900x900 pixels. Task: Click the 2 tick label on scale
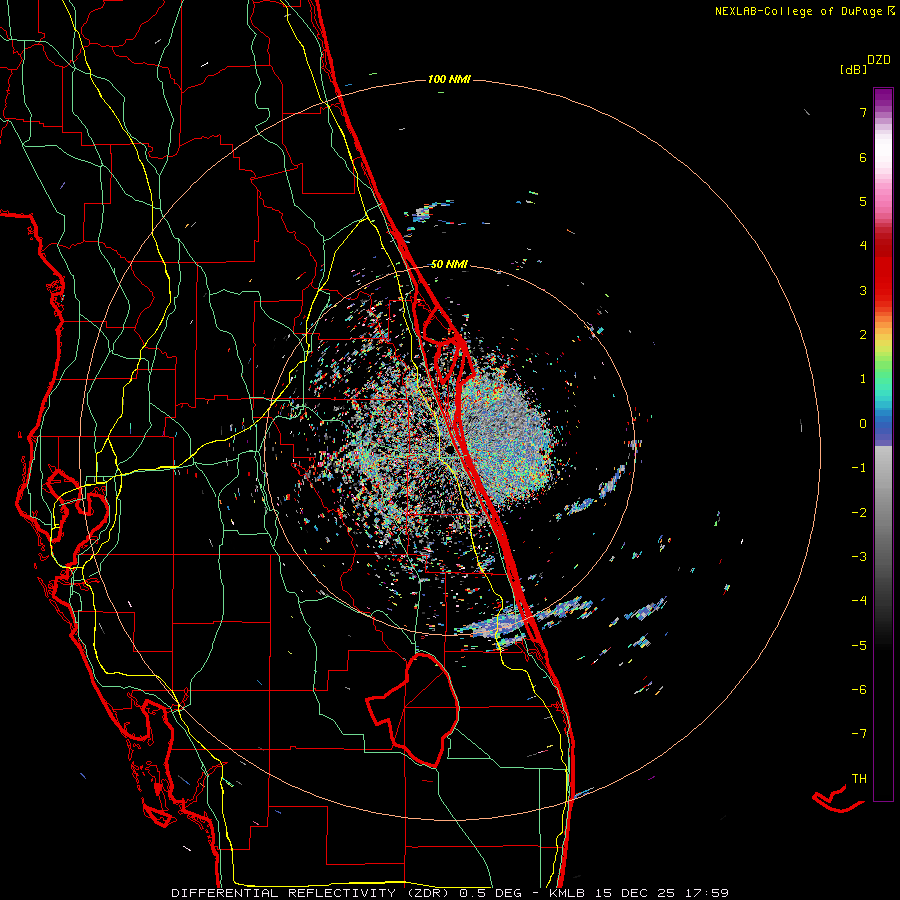click(x=863, y=335)
